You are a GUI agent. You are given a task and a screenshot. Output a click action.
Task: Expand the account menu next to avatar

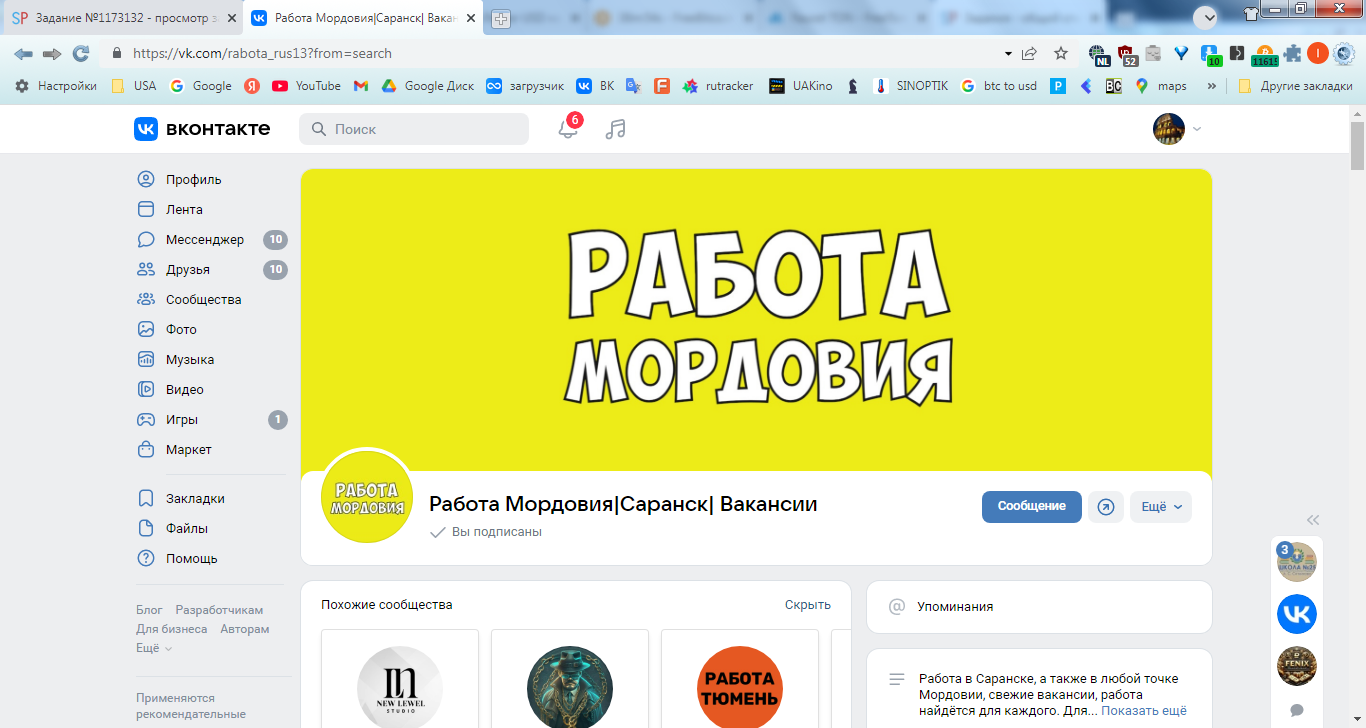[x=1197, y=129]
